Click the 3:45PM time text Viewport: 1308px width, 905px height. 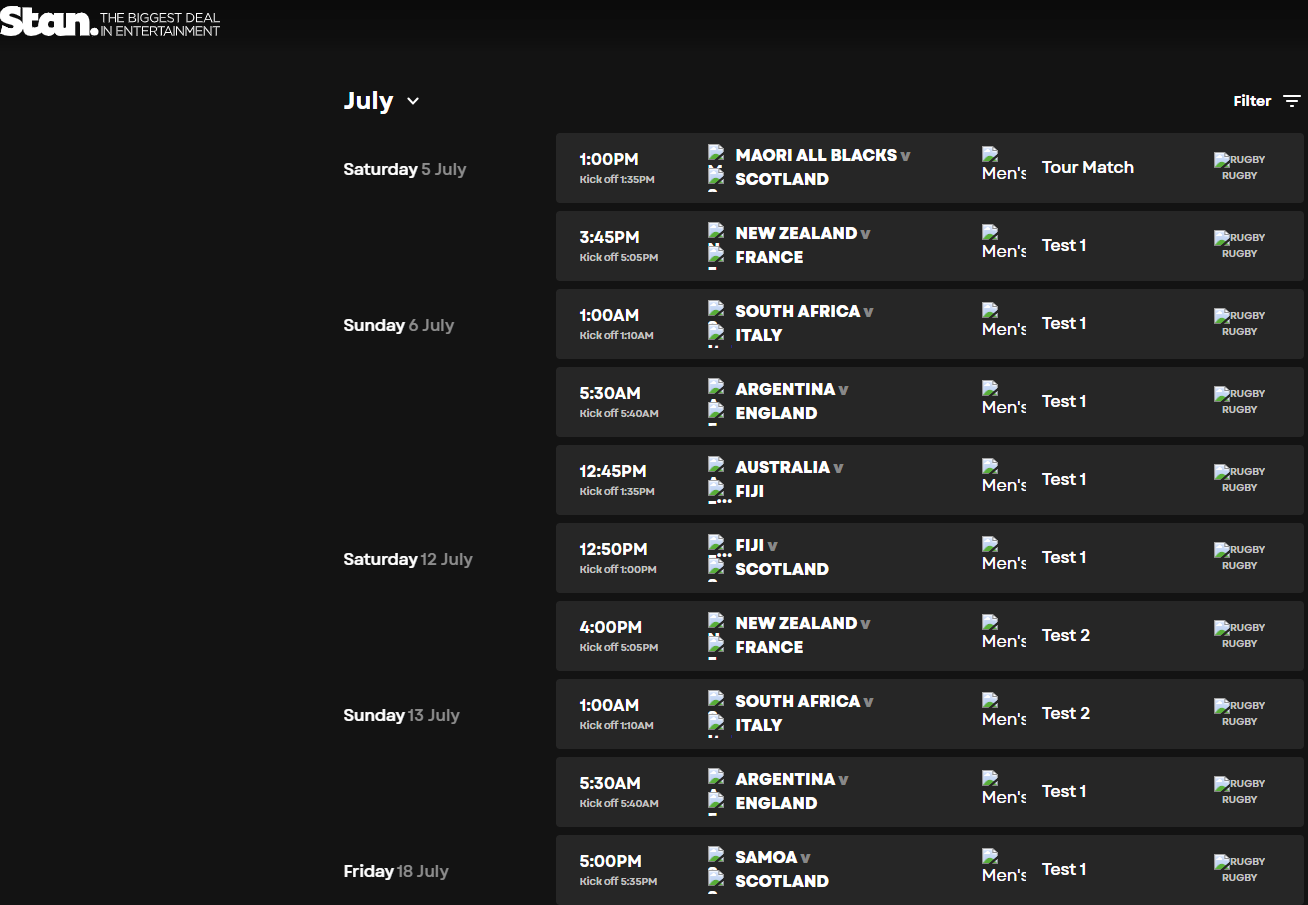(609, 237)
